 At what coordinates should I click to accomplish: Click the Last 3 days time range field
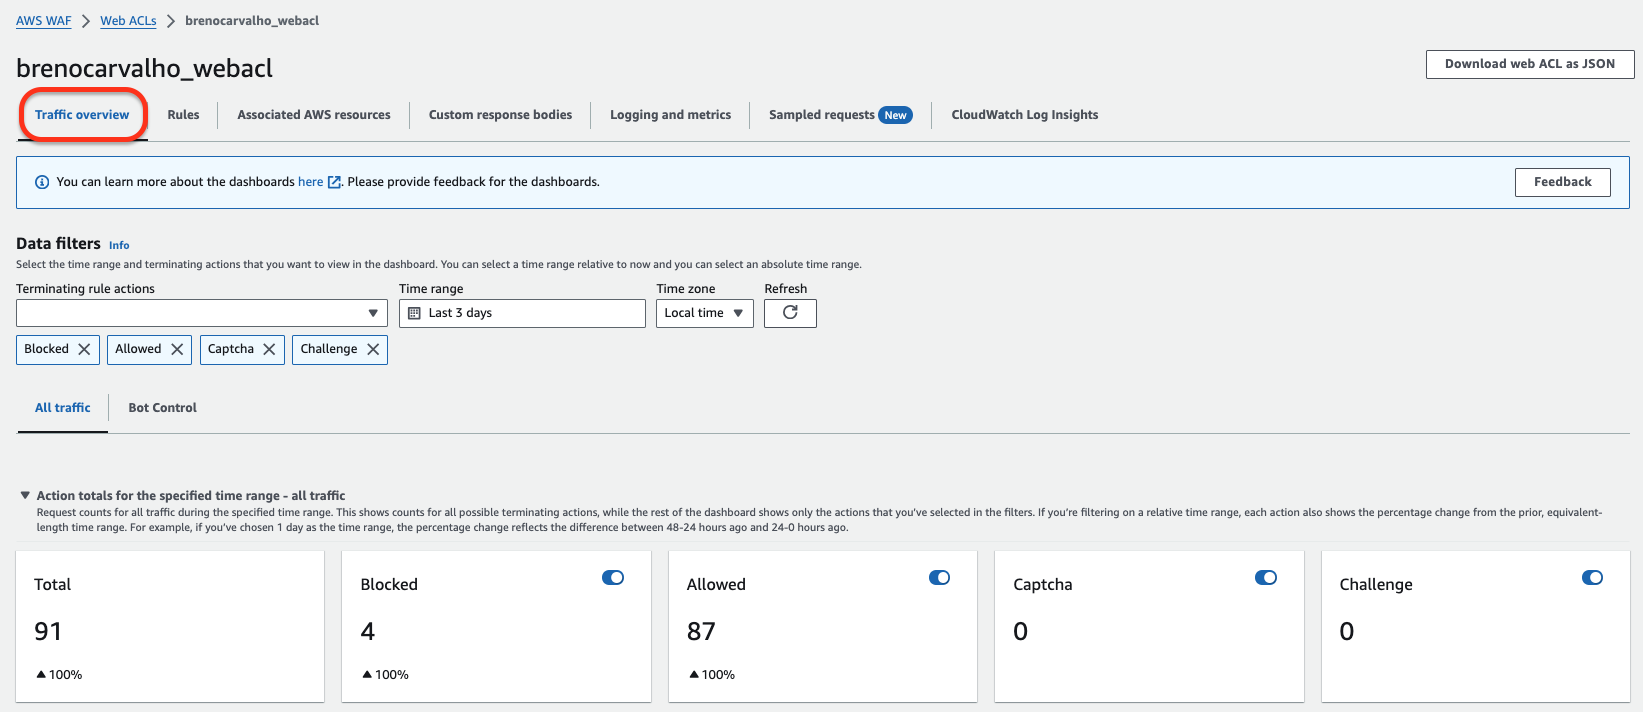[x=522, y=313]
